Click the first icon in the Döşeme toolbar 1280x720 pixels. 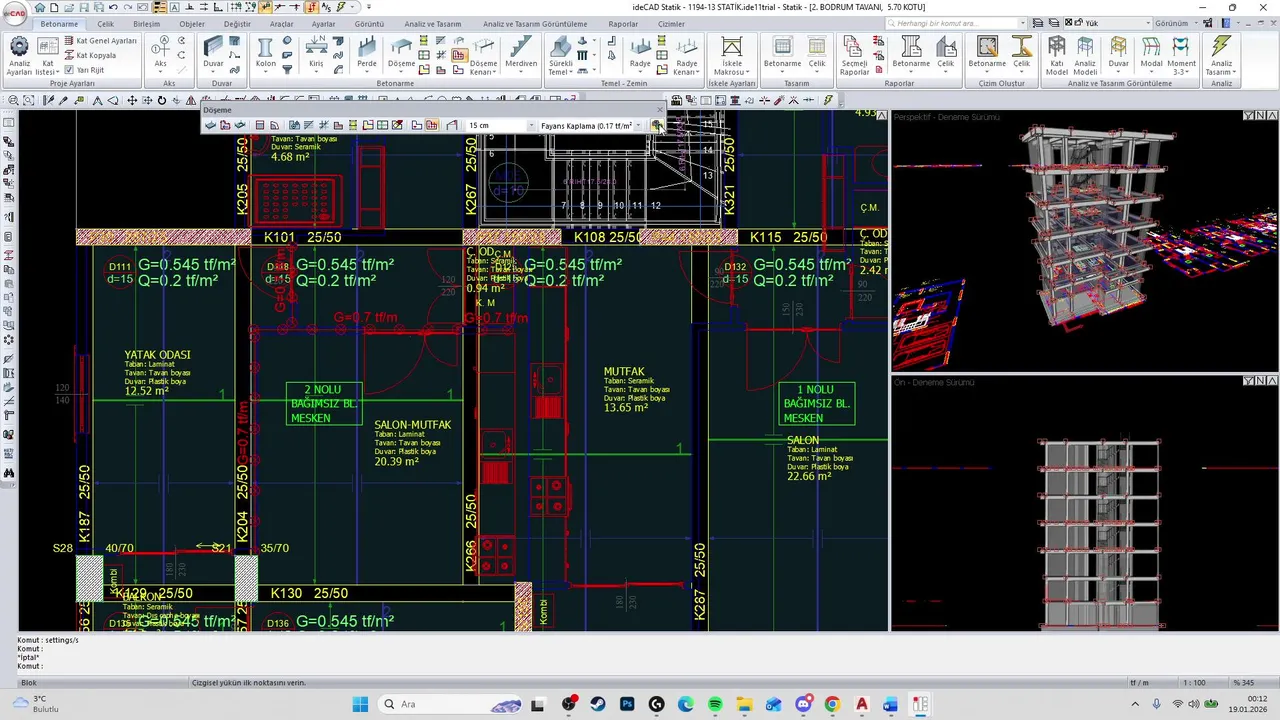pos(210,126)
